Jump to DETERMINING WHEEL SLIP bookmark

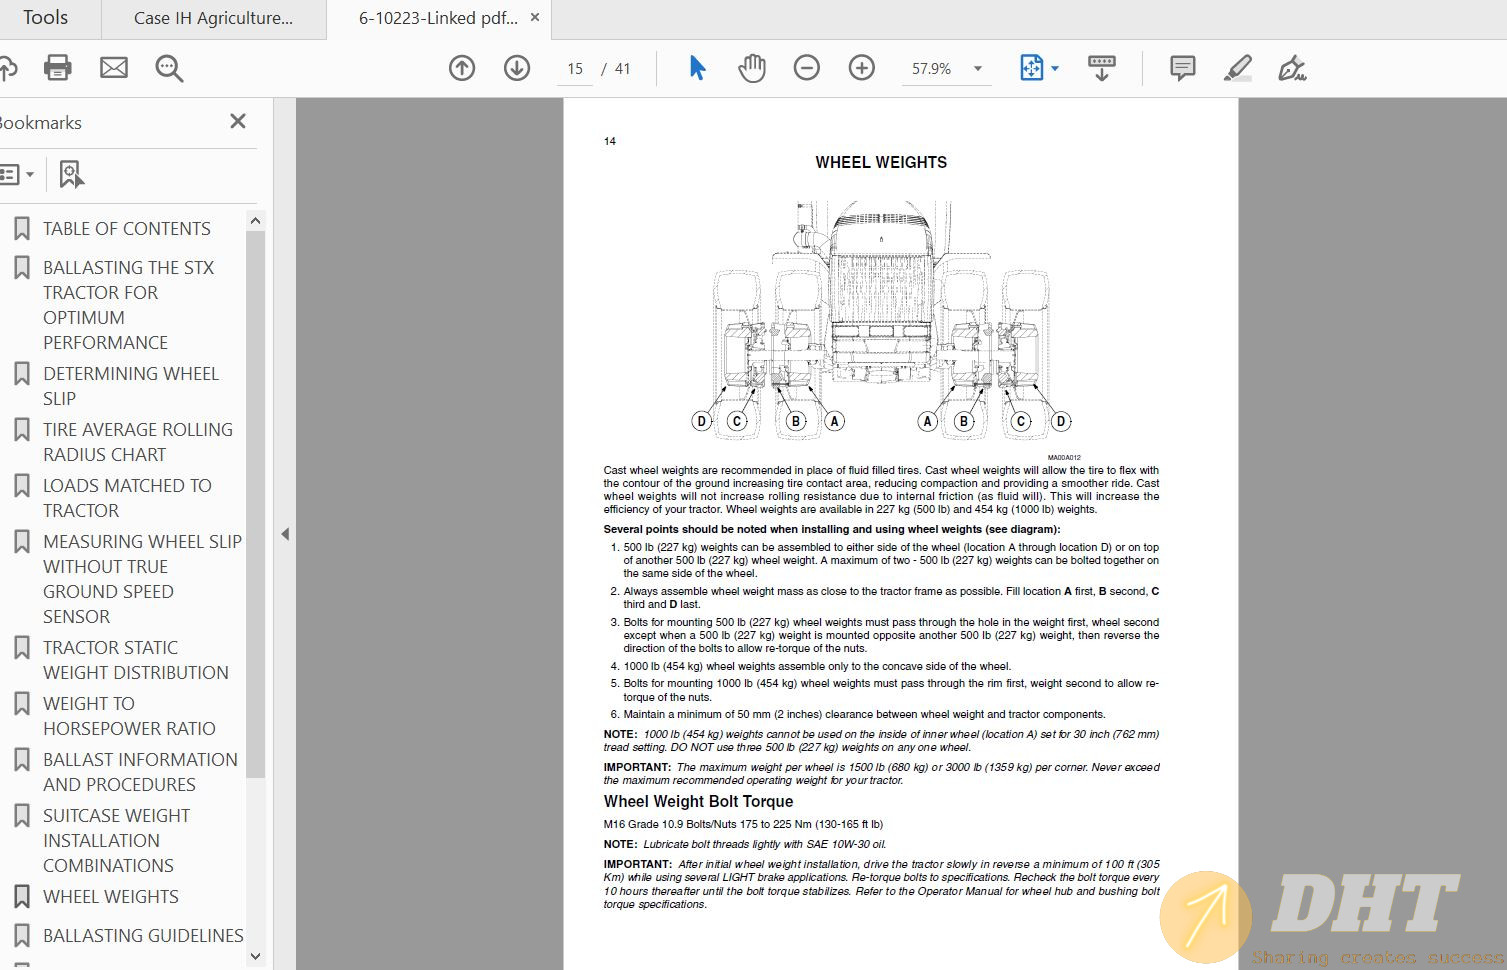[x=131, y=386]
